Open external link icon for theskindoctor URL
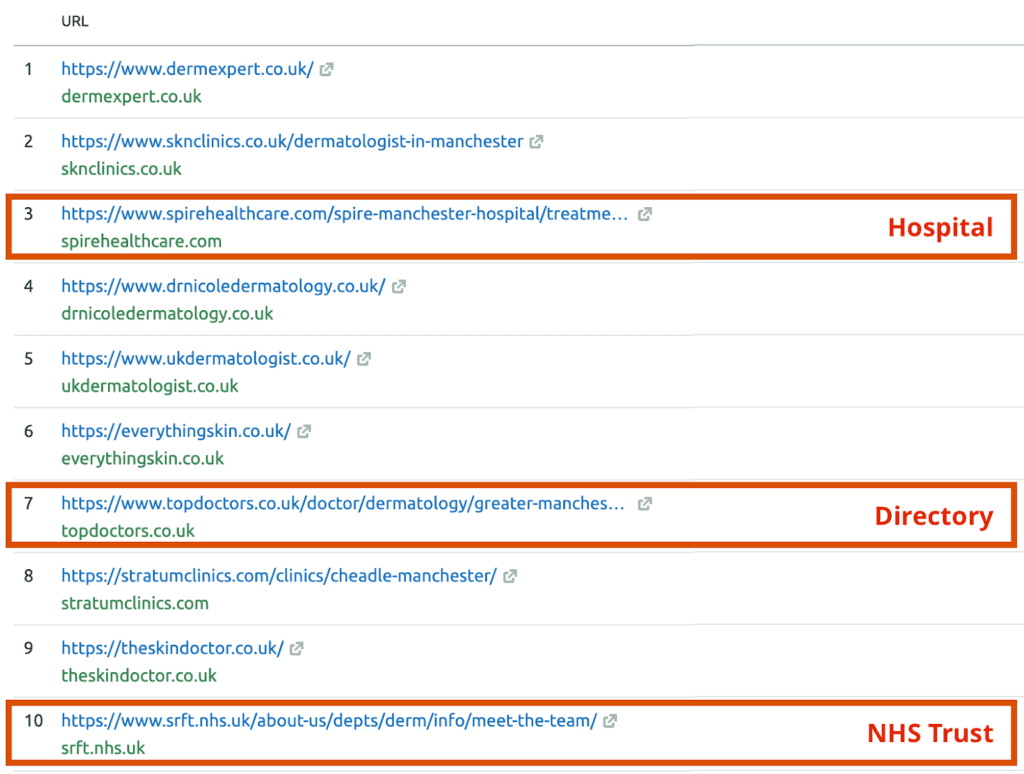This screenshot has height=774, width=1024. [296, 649]
